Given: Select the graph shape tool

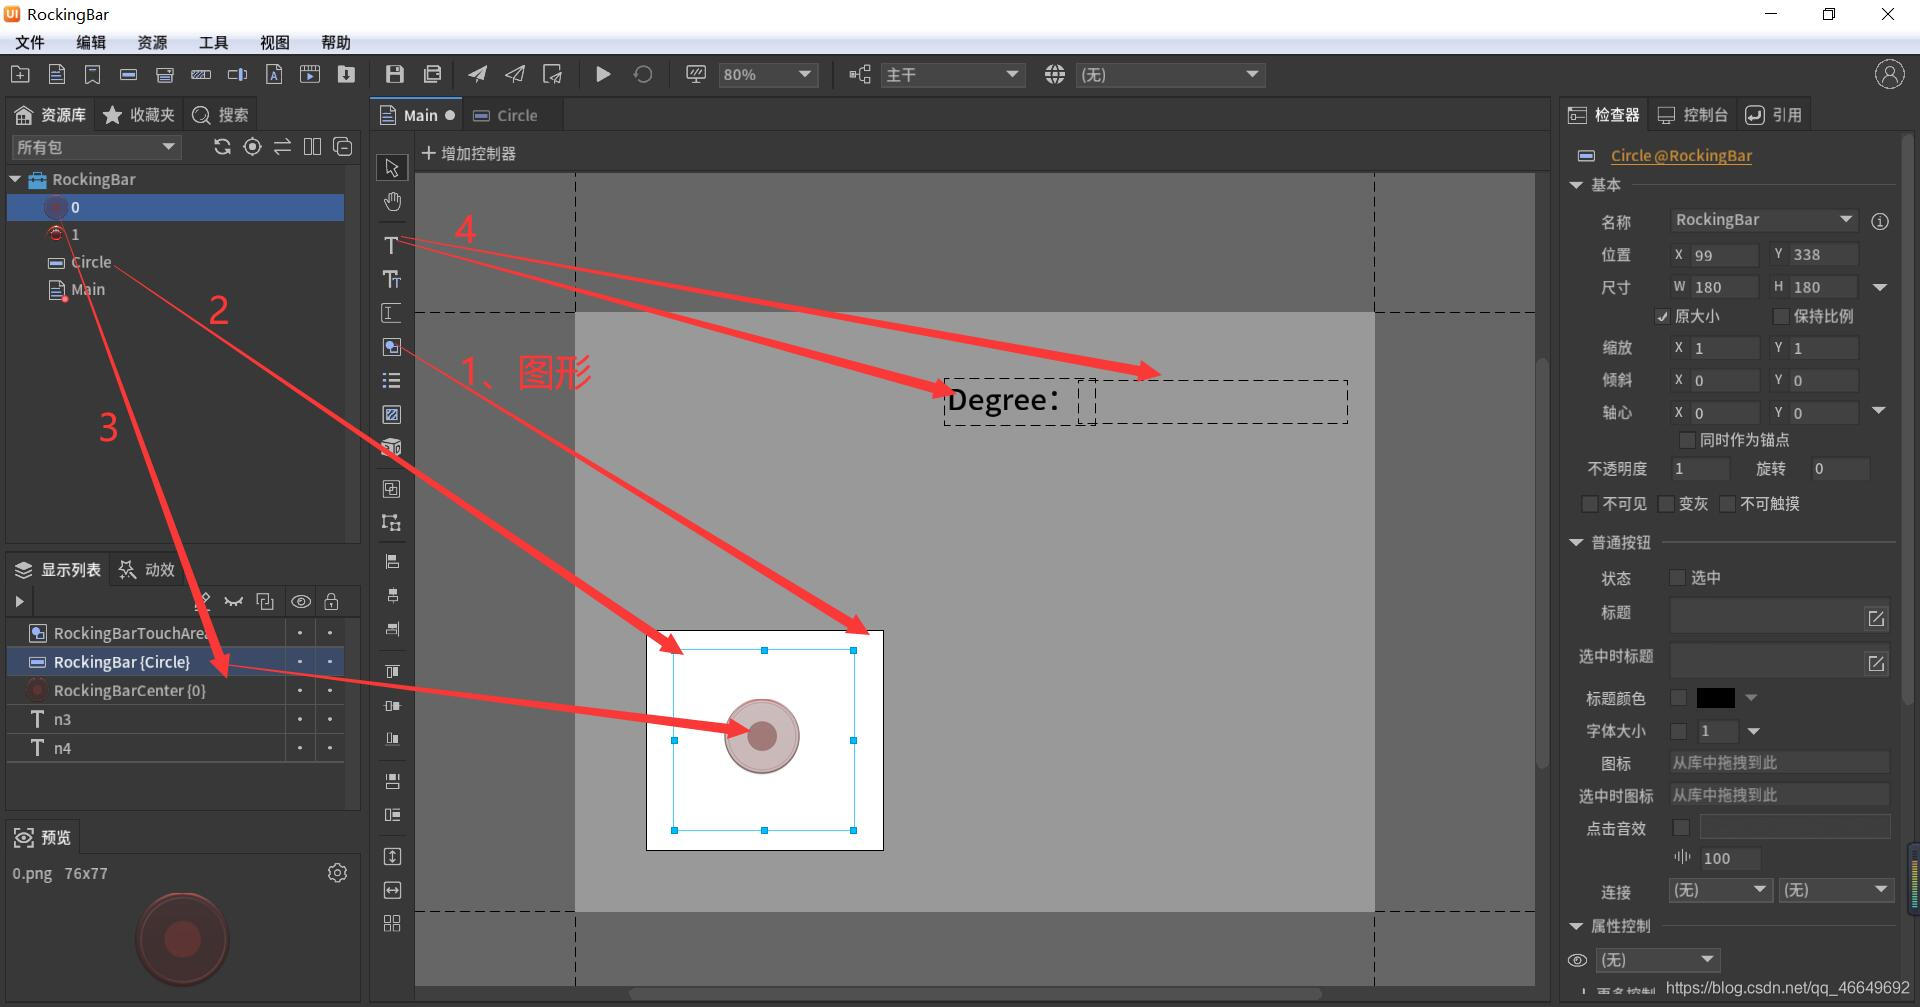Looking at the screenshot, I should click(392, 347).
